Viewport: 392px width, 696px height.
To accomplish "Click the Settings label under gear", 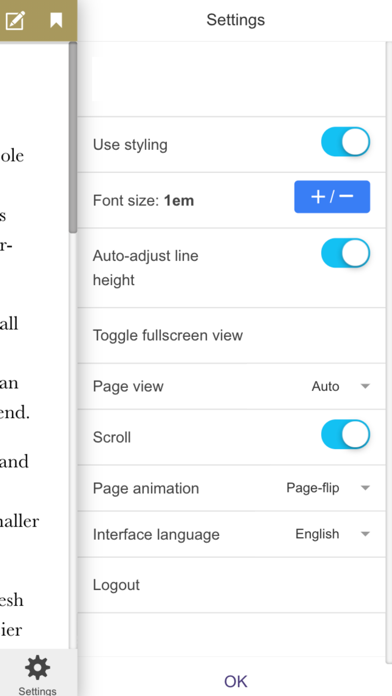I will click(x=37, y=691).
